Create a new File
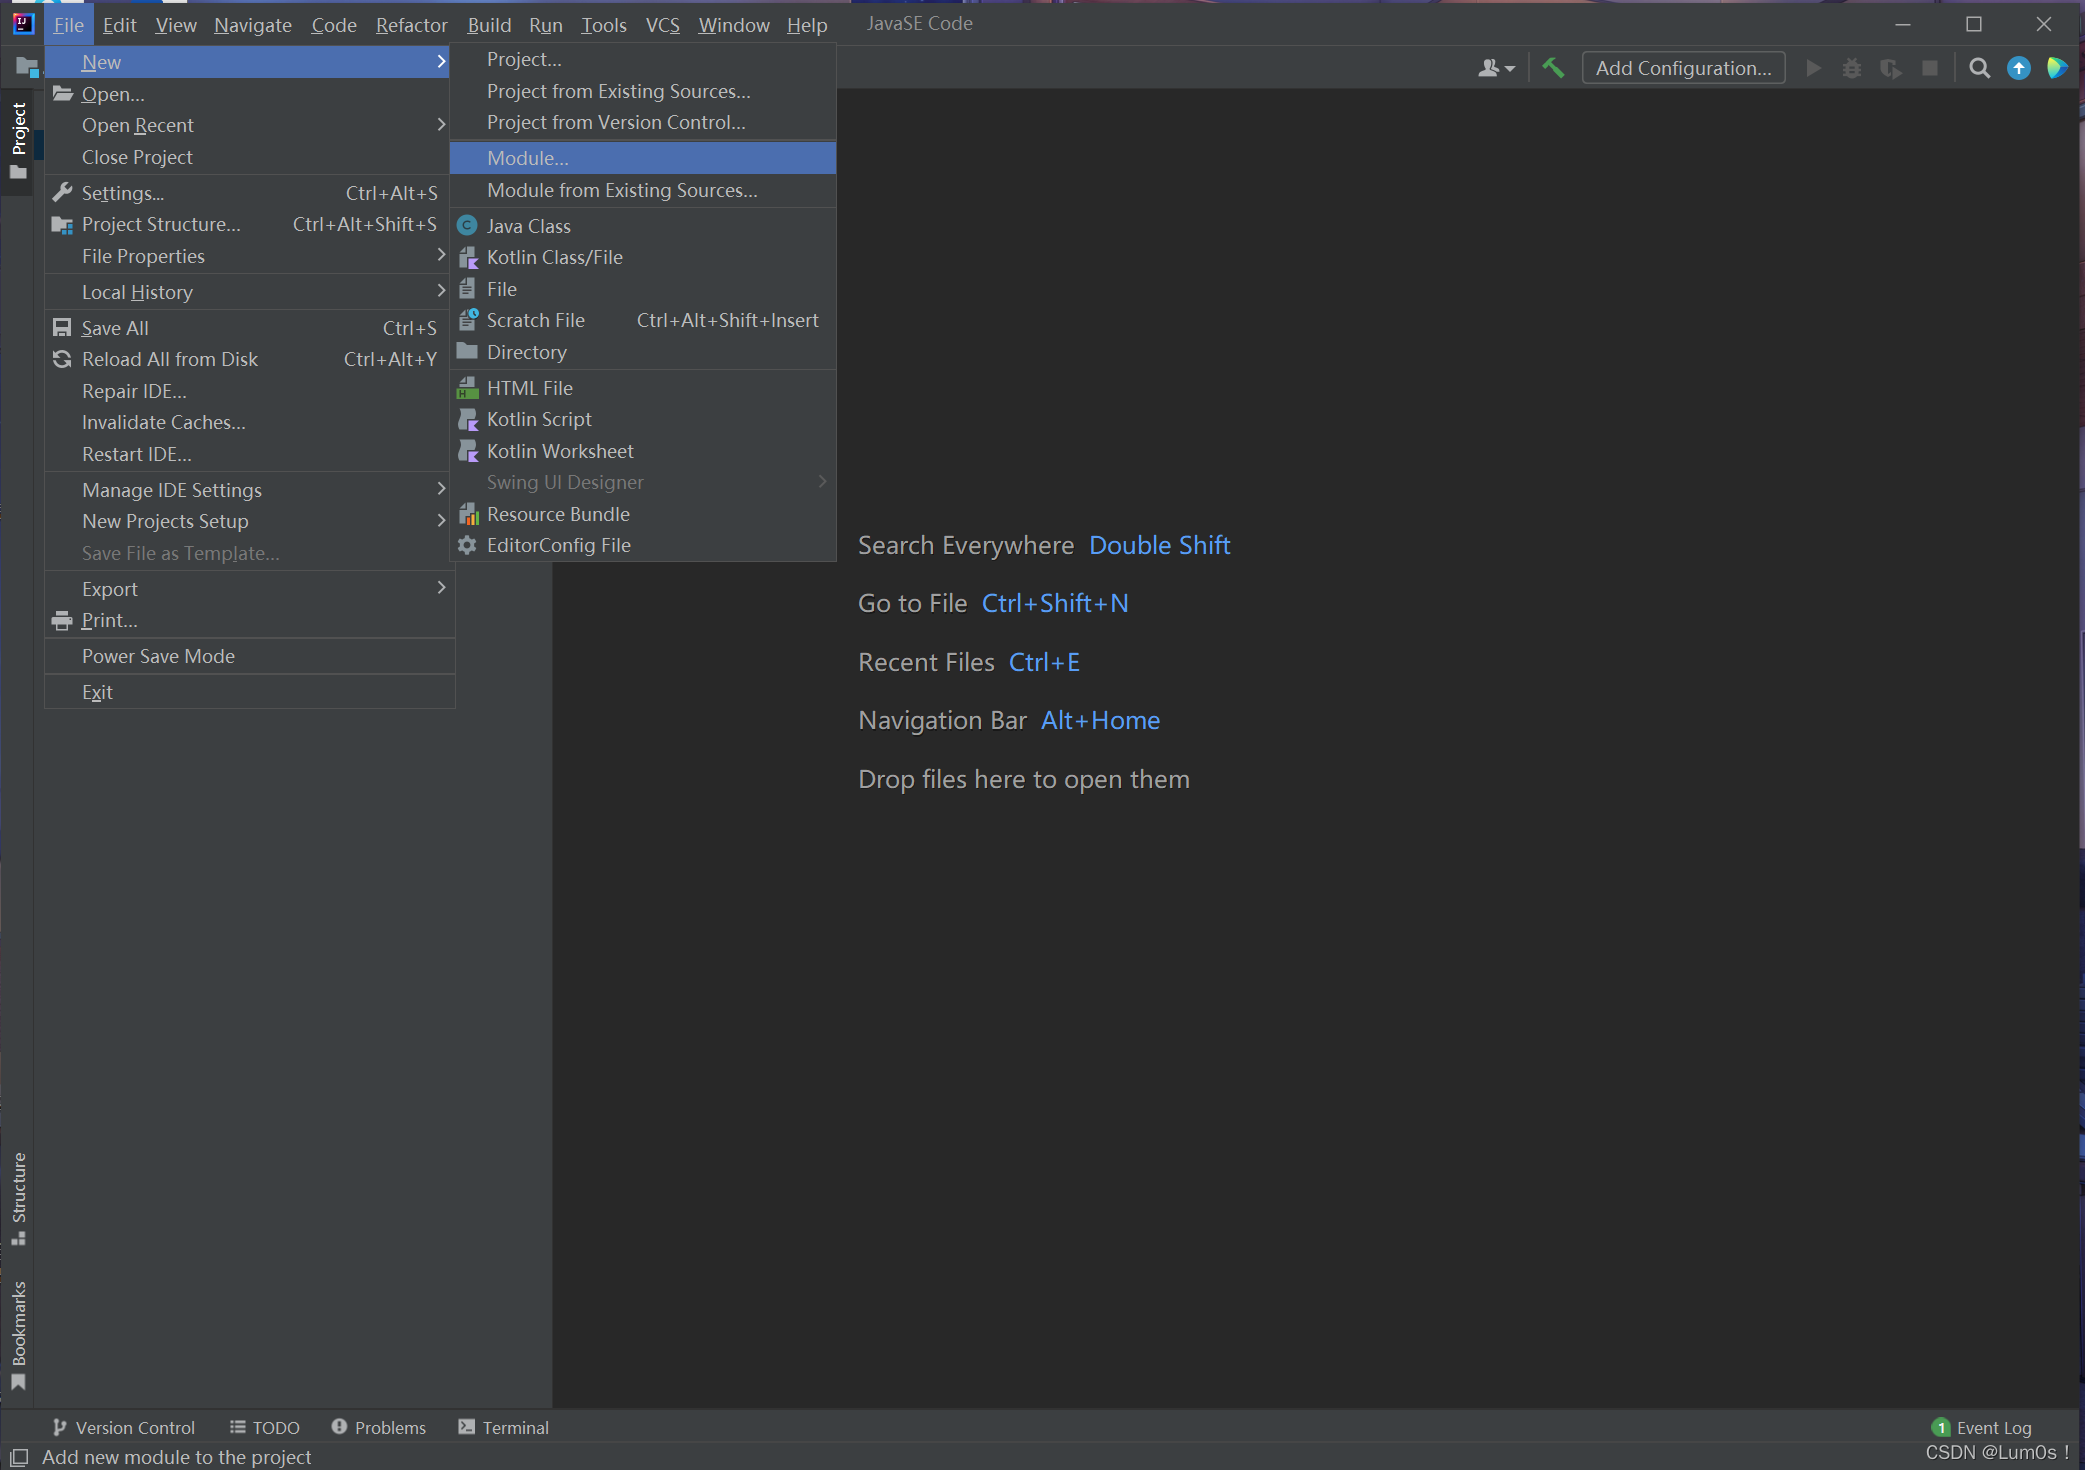The image size is (2085, 1470). [643, 289]
